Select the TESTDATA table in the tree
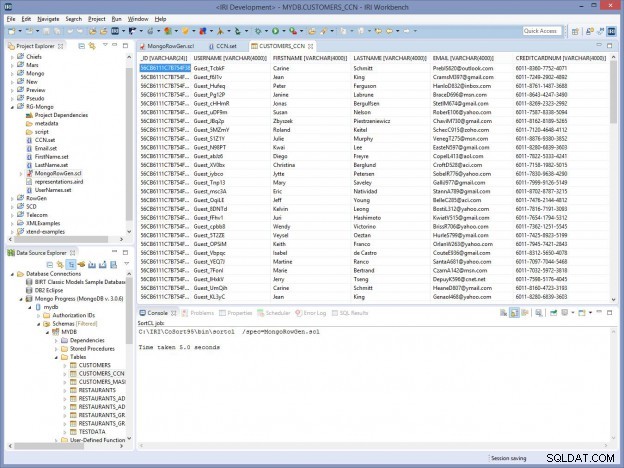Viewport: 624px width, 468px height. click(x=92, y=432)
